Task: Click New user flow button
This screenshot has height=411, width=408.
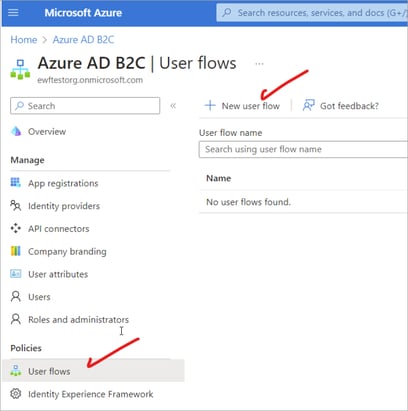Action: [x=242, y=106]
